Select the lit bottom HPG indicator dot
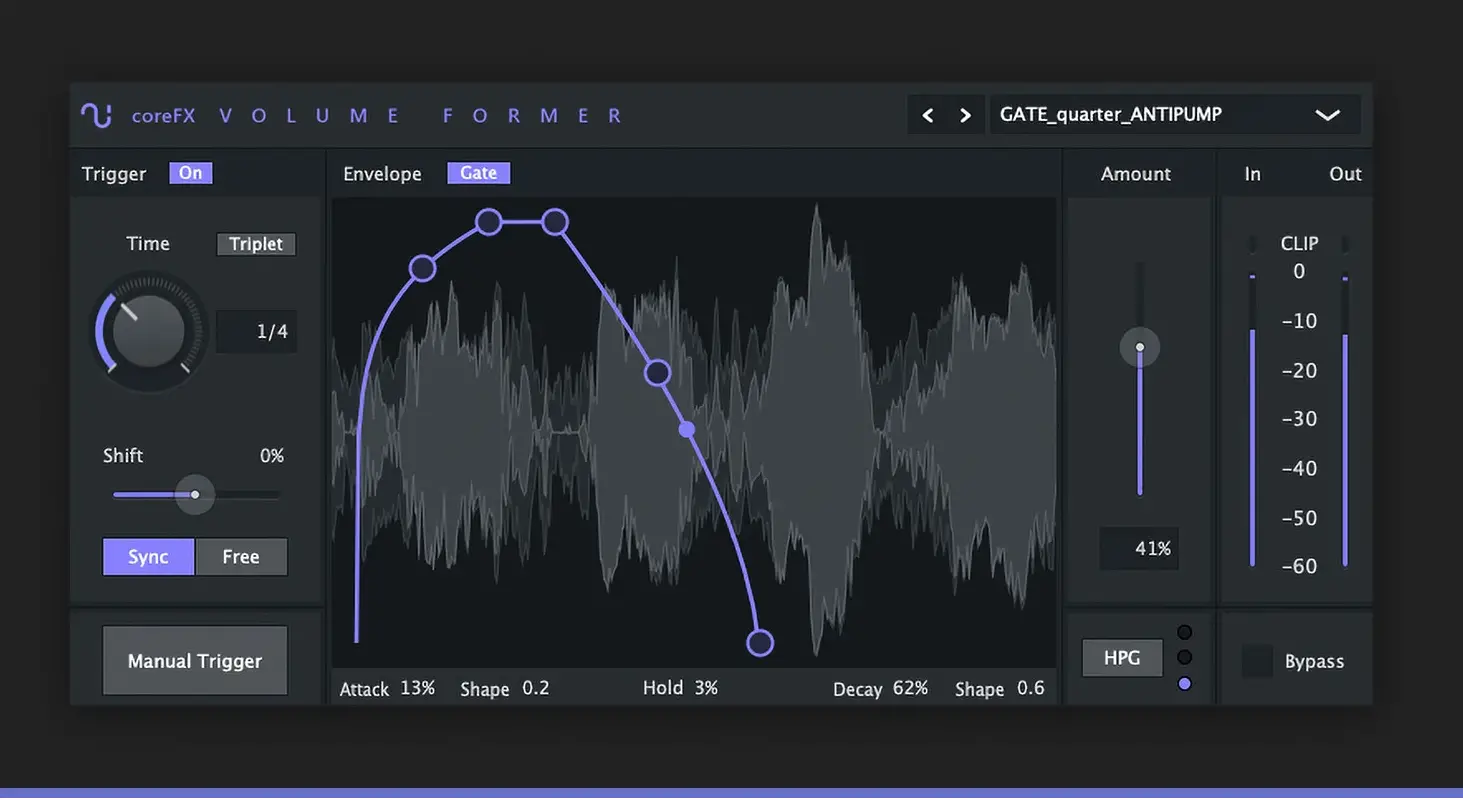Screen dimensions: 1463x800 pyautogui.click(x=1185, y=684)
